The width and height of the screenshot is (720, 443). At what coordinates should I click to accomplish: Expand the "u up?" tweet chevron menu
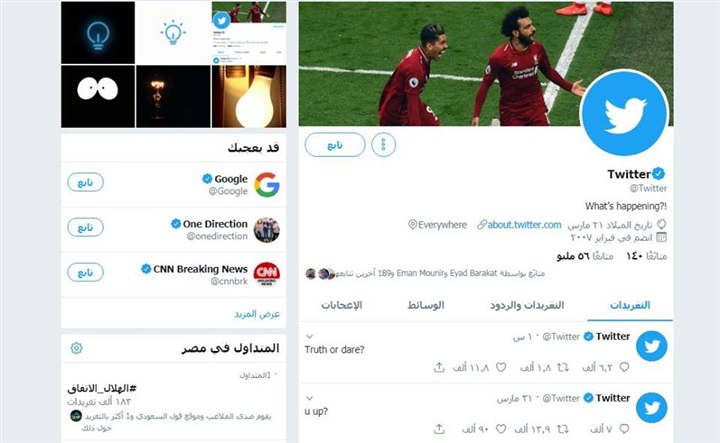pyautogui.click(x=309, y=398)
